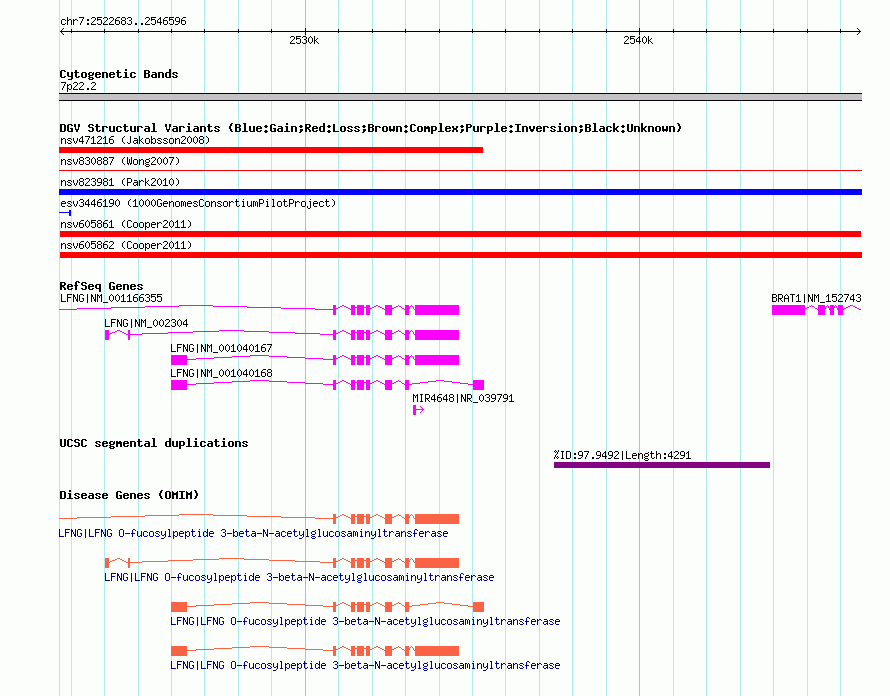Click the last exon of the first OMIM transcript
This screenshot has height=696, width=890.
(x=437, y=519)
